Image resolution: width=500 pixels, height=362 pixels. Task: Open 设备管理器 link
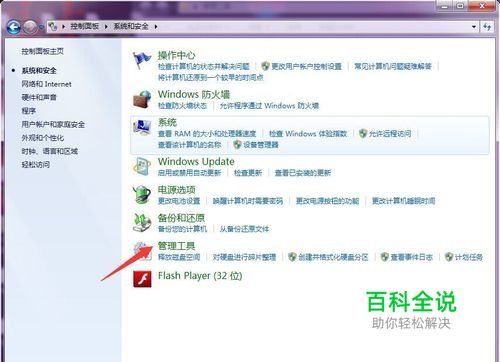click(x=261, y=145)
